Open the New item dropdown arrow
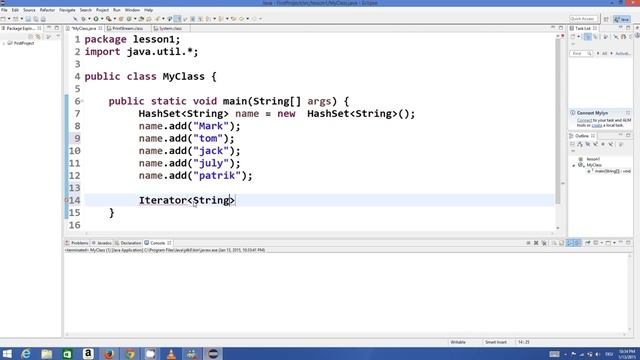Viewport: 640px width, 360px height. pyautogui.click(x=9, y=19)
